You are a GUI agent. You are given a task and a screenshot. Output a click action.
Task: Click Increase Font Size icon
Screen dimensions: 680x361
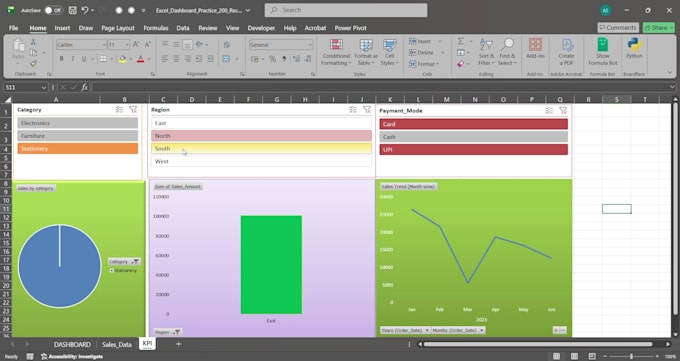coord(136,44)
